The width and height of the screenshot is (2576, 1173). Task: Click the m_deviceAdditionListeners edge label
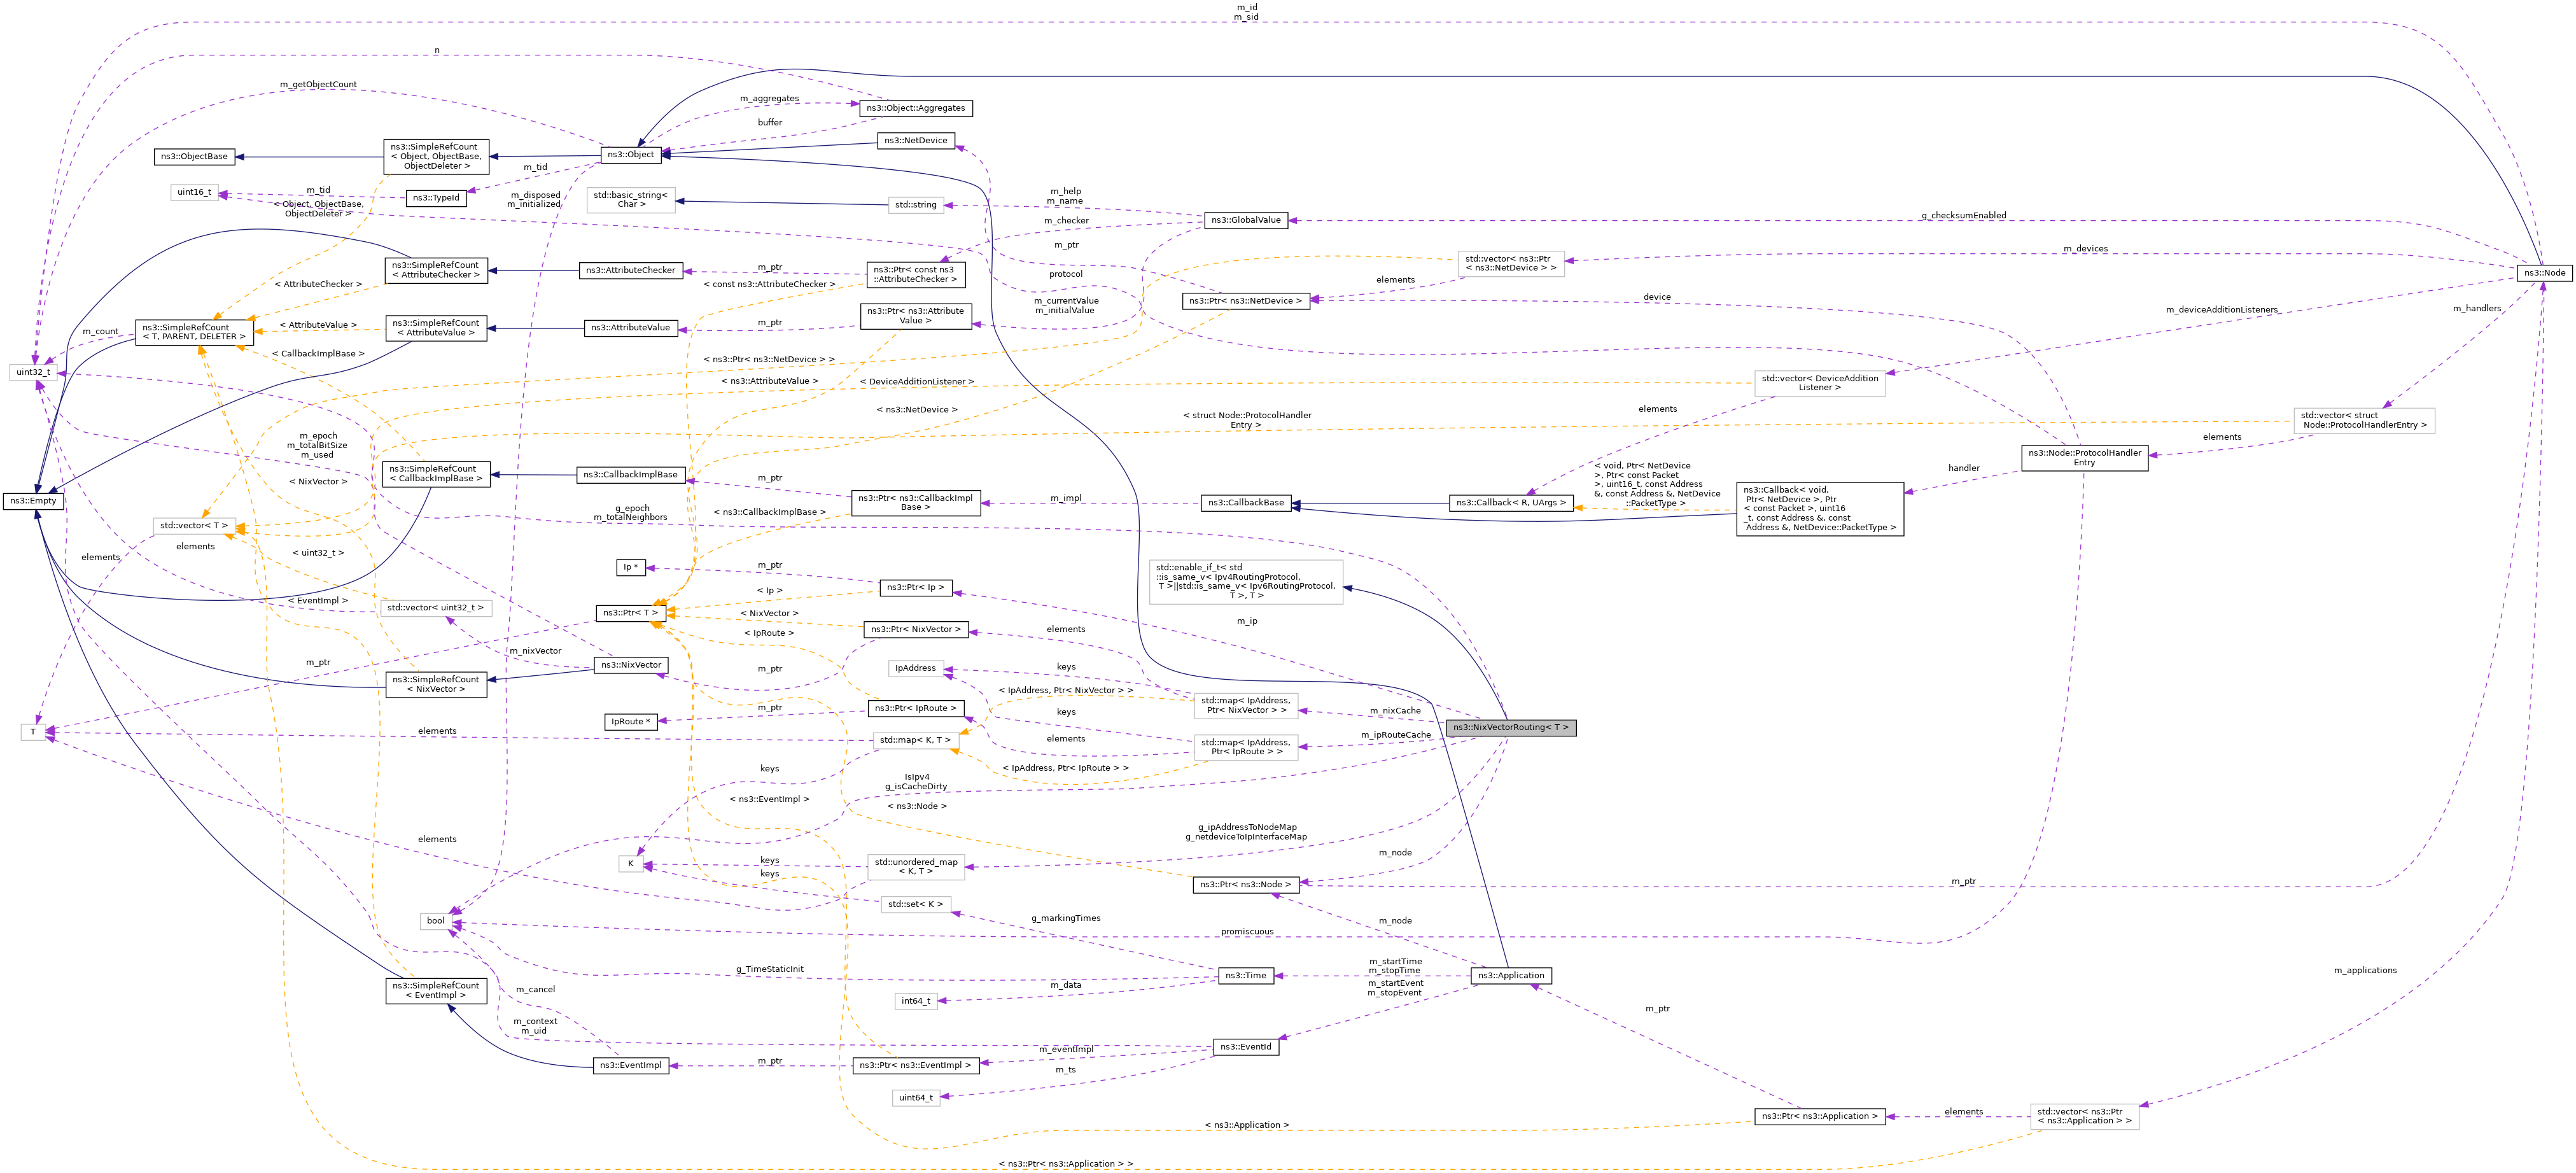click(x=2221, y=310)
